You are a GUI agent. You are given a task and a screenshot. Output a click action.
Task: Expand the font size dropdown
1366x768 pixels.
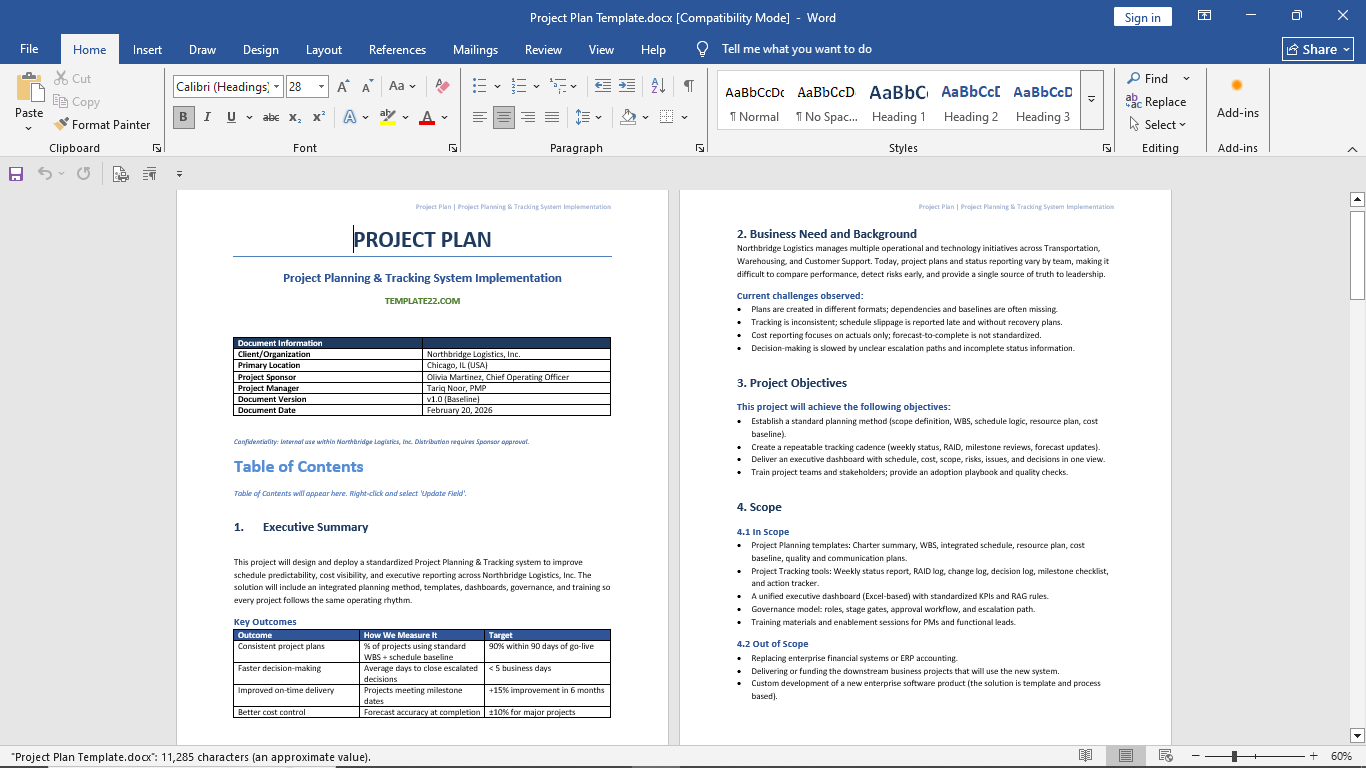tap(321, 87)
